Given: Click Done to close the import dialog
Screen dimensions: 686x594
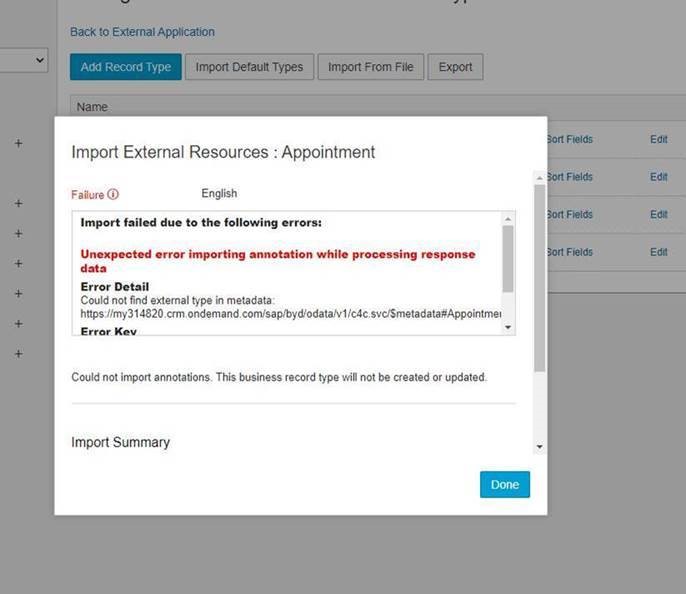Looking at the screenshot, I should [504, 484].
